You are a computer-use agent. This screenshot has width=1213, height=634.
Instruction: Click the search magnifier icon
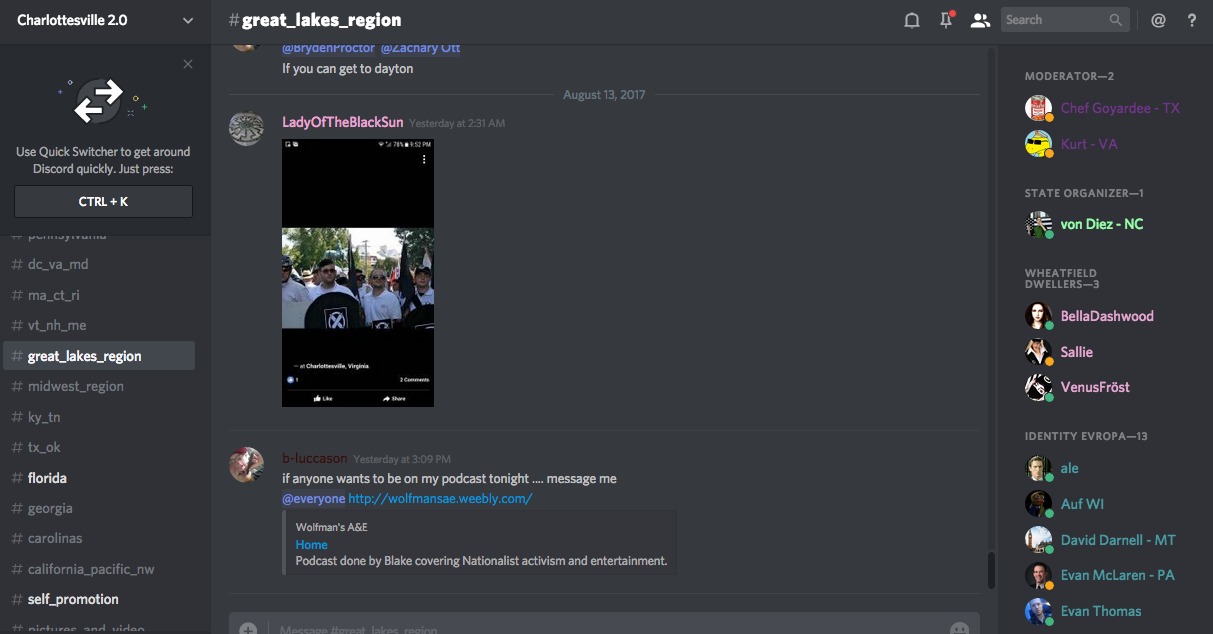click(1116, 20)
